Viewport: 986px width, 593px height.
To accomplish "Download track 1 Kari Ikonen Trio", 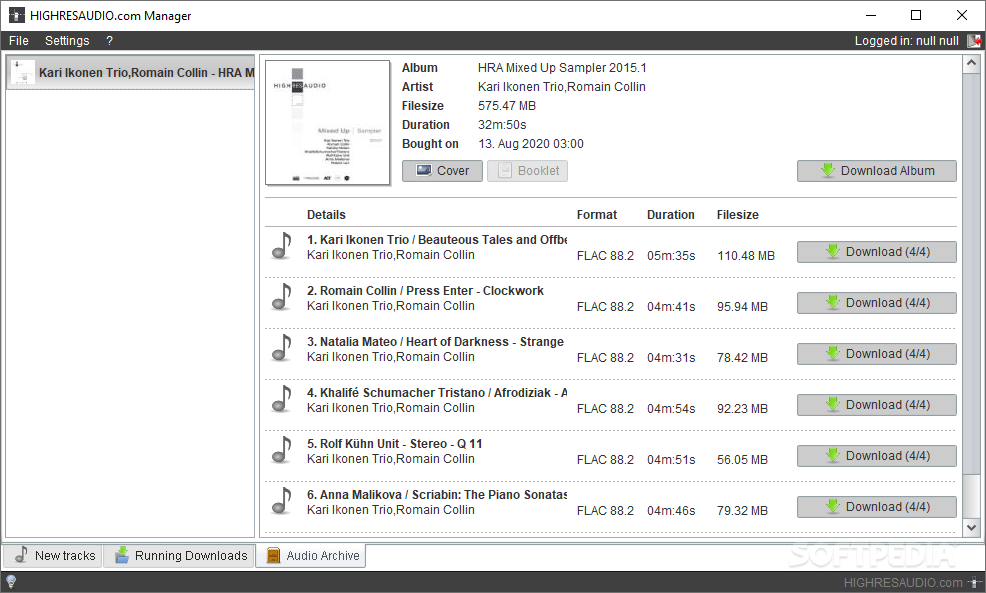I will point(877,252).
